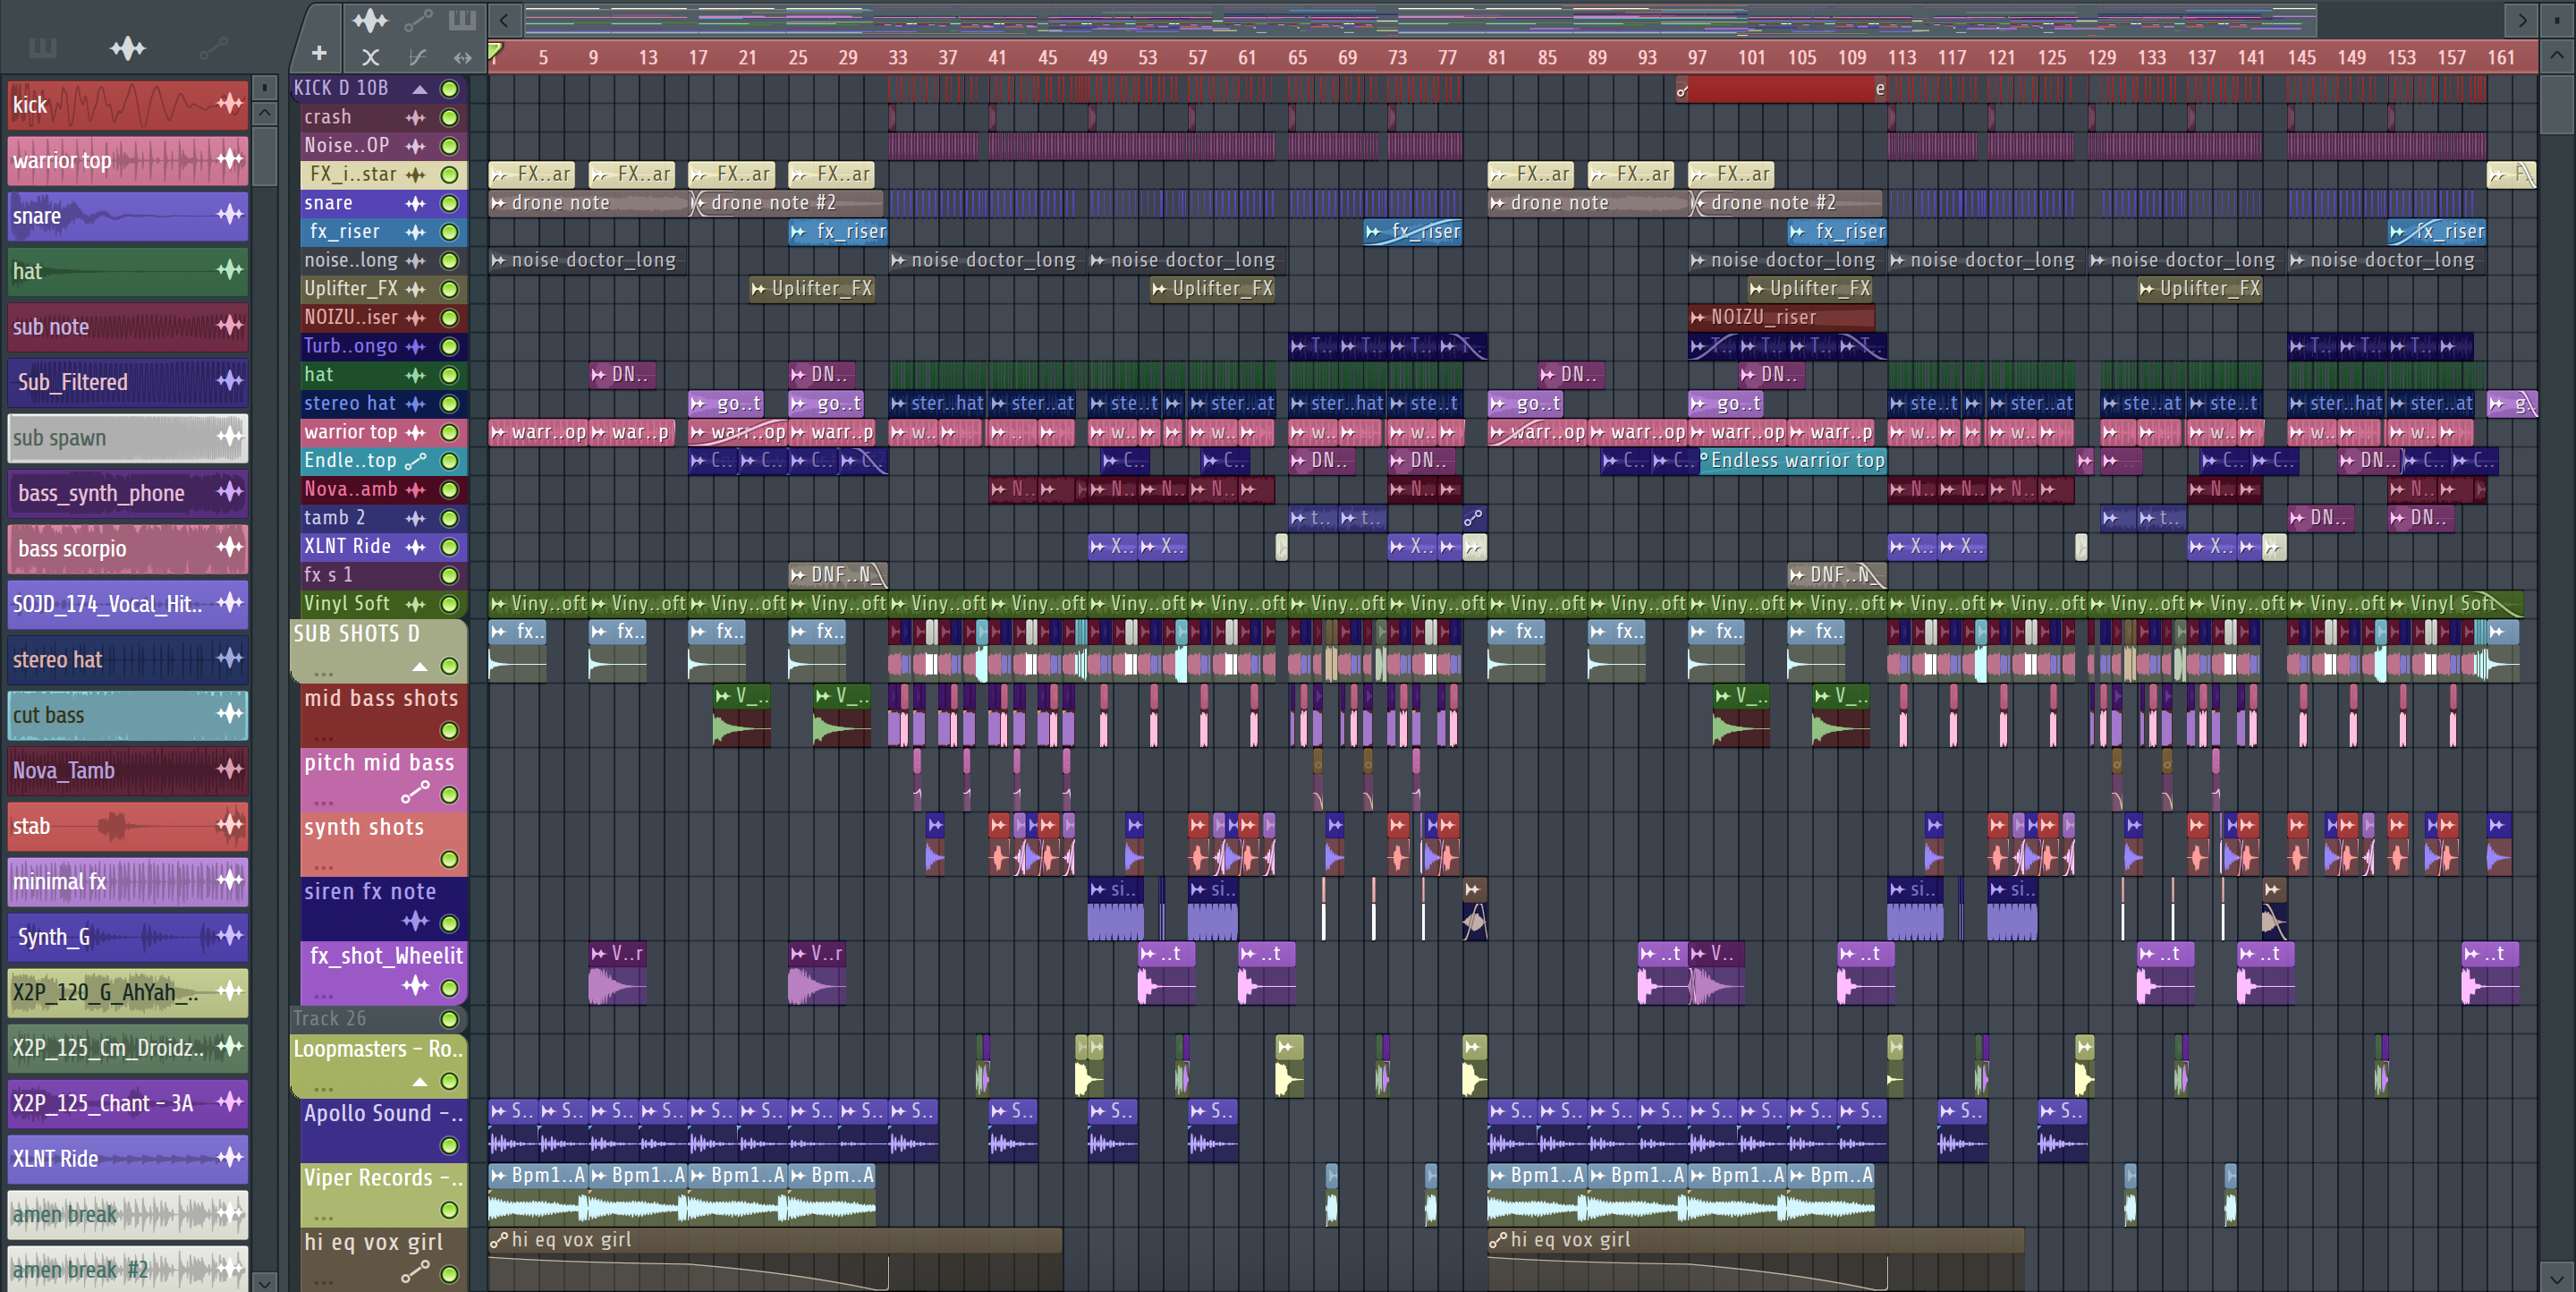Click picker panel scroll down arrow
The width and height of the screenshot is (2576, 1292).
click(x=264, y=1281)
